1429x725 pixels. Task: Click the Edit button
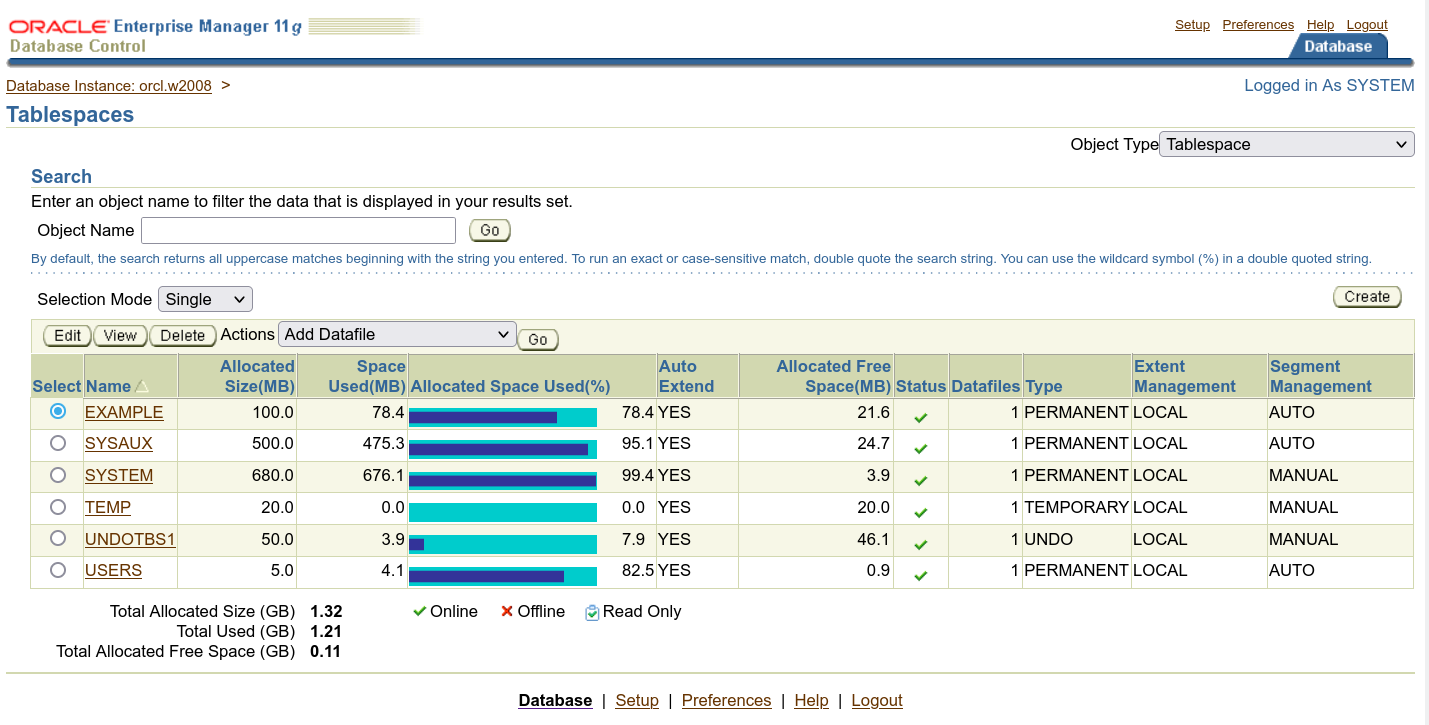point(68,336)
